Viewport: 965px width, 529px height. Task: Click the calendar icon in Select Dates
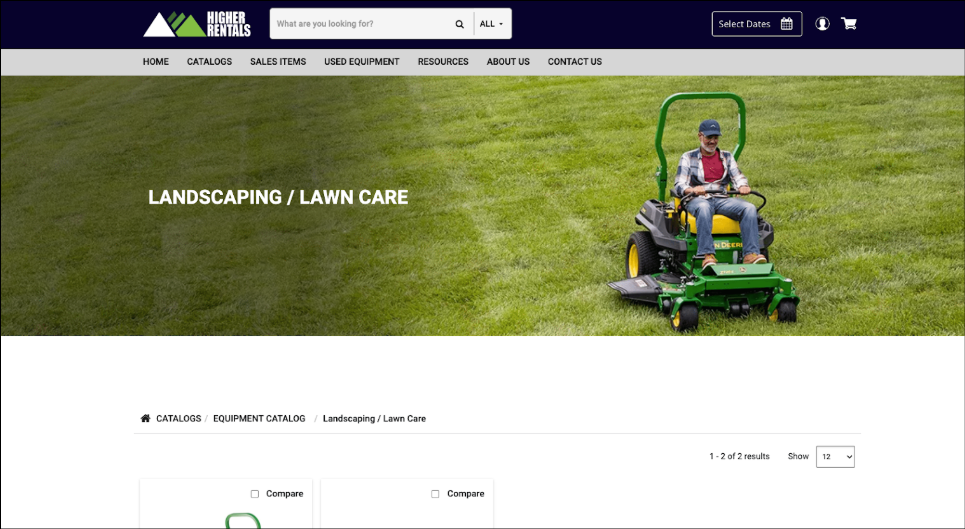tap(787, 24)
